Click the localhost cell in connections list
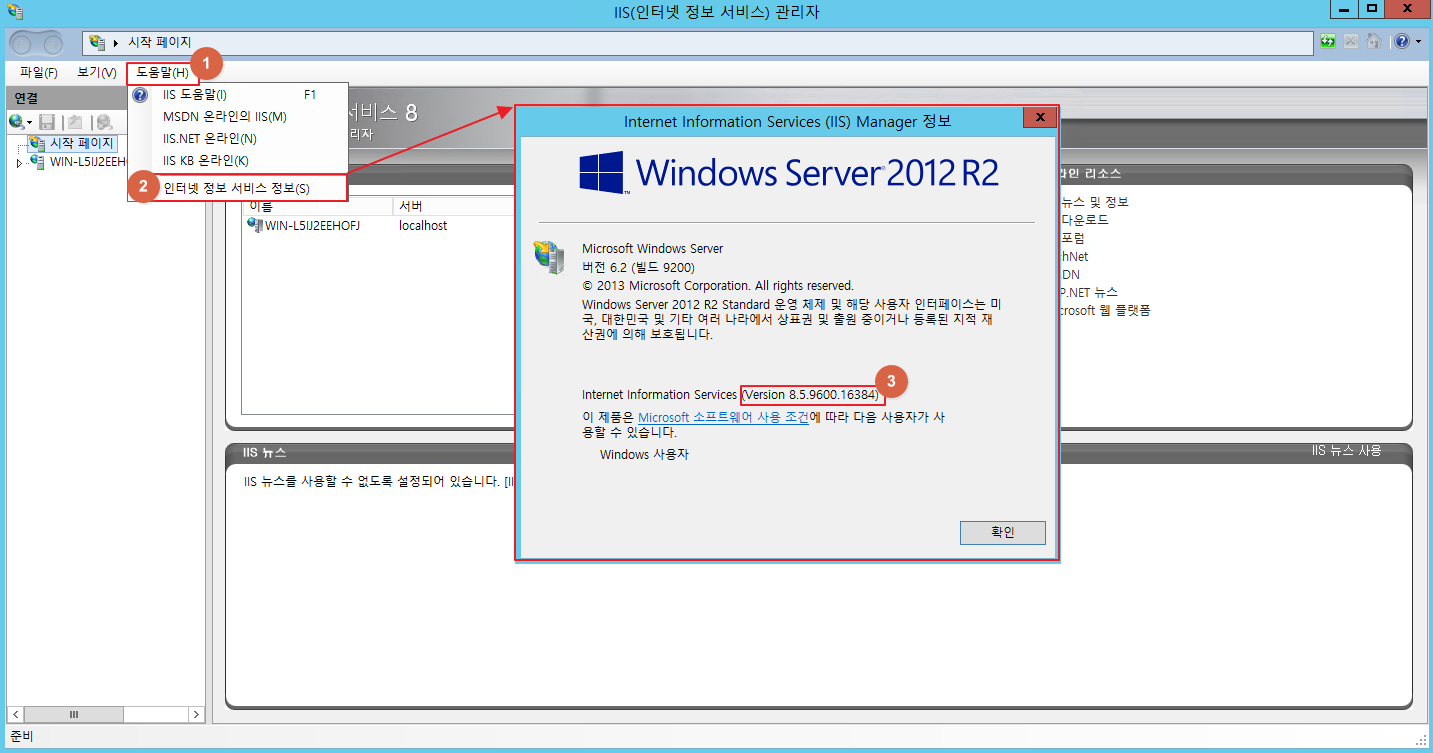This screenshot has height=753, width=1433. pyautogui.click(x=423, y=226)
